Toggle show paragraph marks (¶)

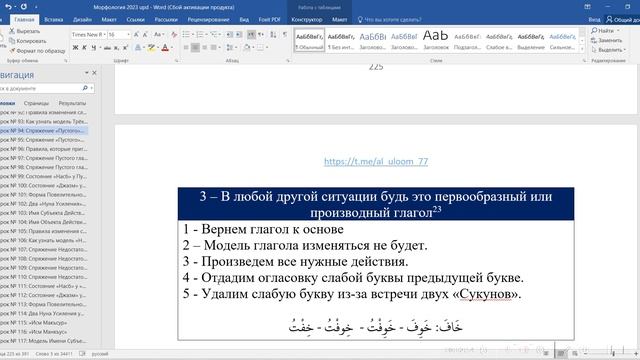(285, 35)
